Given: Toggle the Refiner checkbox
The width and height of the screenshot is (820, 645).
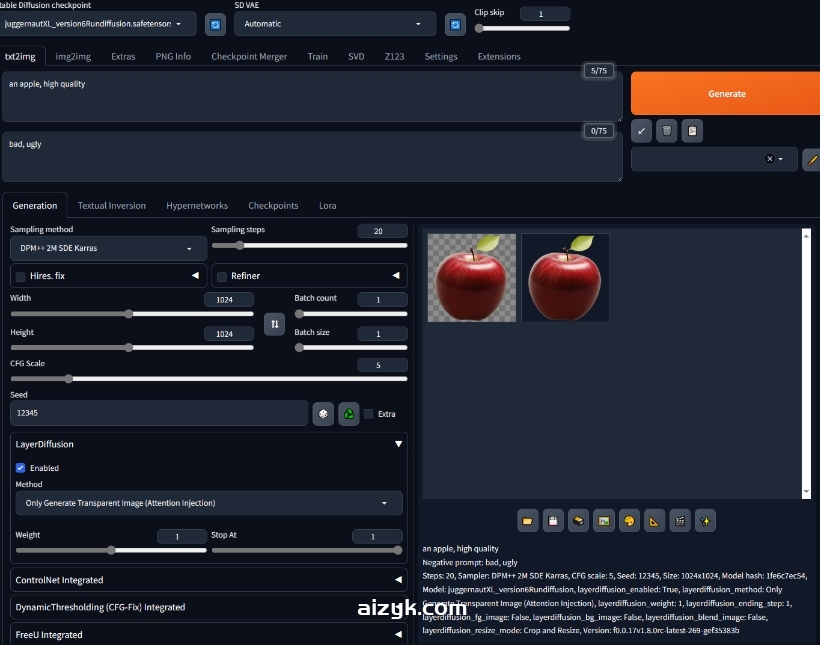Looking at the screenshot, I should point(222,276).
